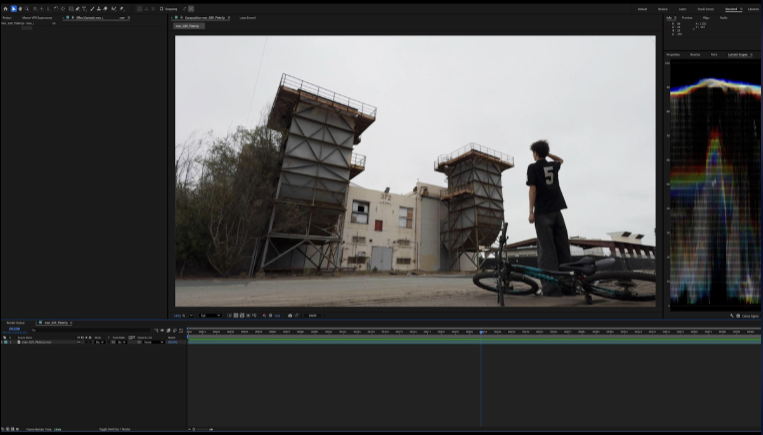Open the Audio panel tab
The height and width of the screenshot is (435, 763).
[724, 18]
